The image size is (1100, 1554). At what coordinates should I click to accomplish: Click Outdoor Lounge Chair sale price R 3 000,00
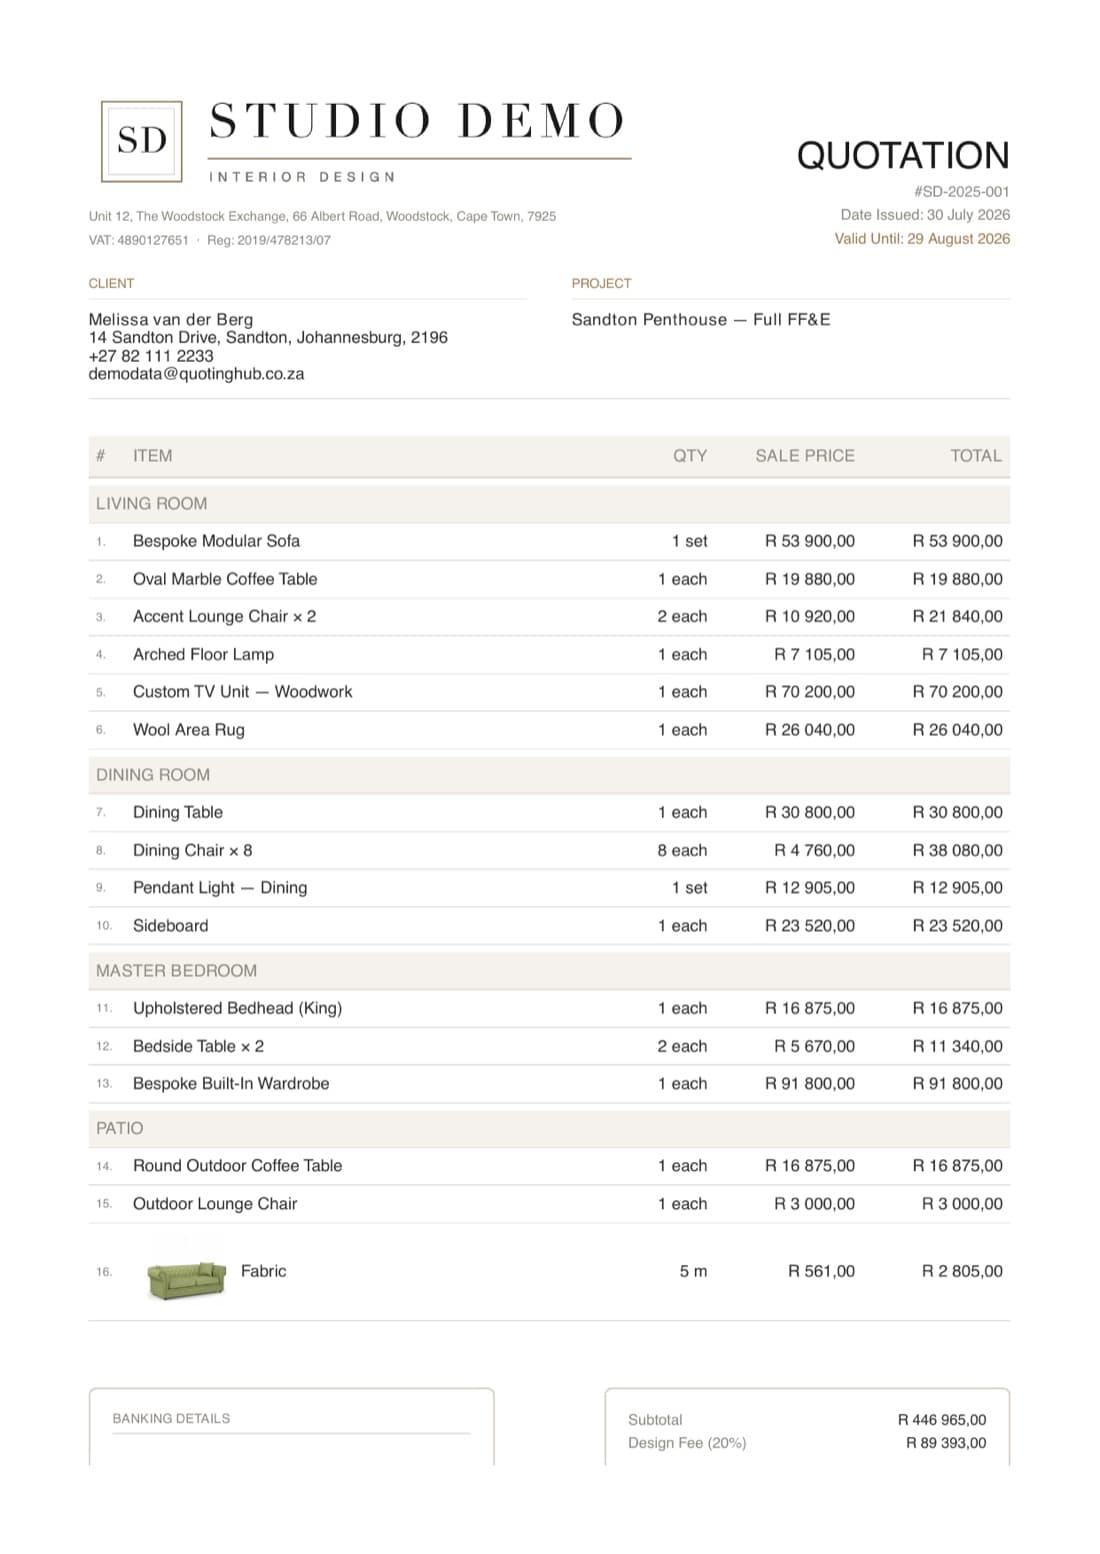pyautogui.click(x=815, y=1204)
